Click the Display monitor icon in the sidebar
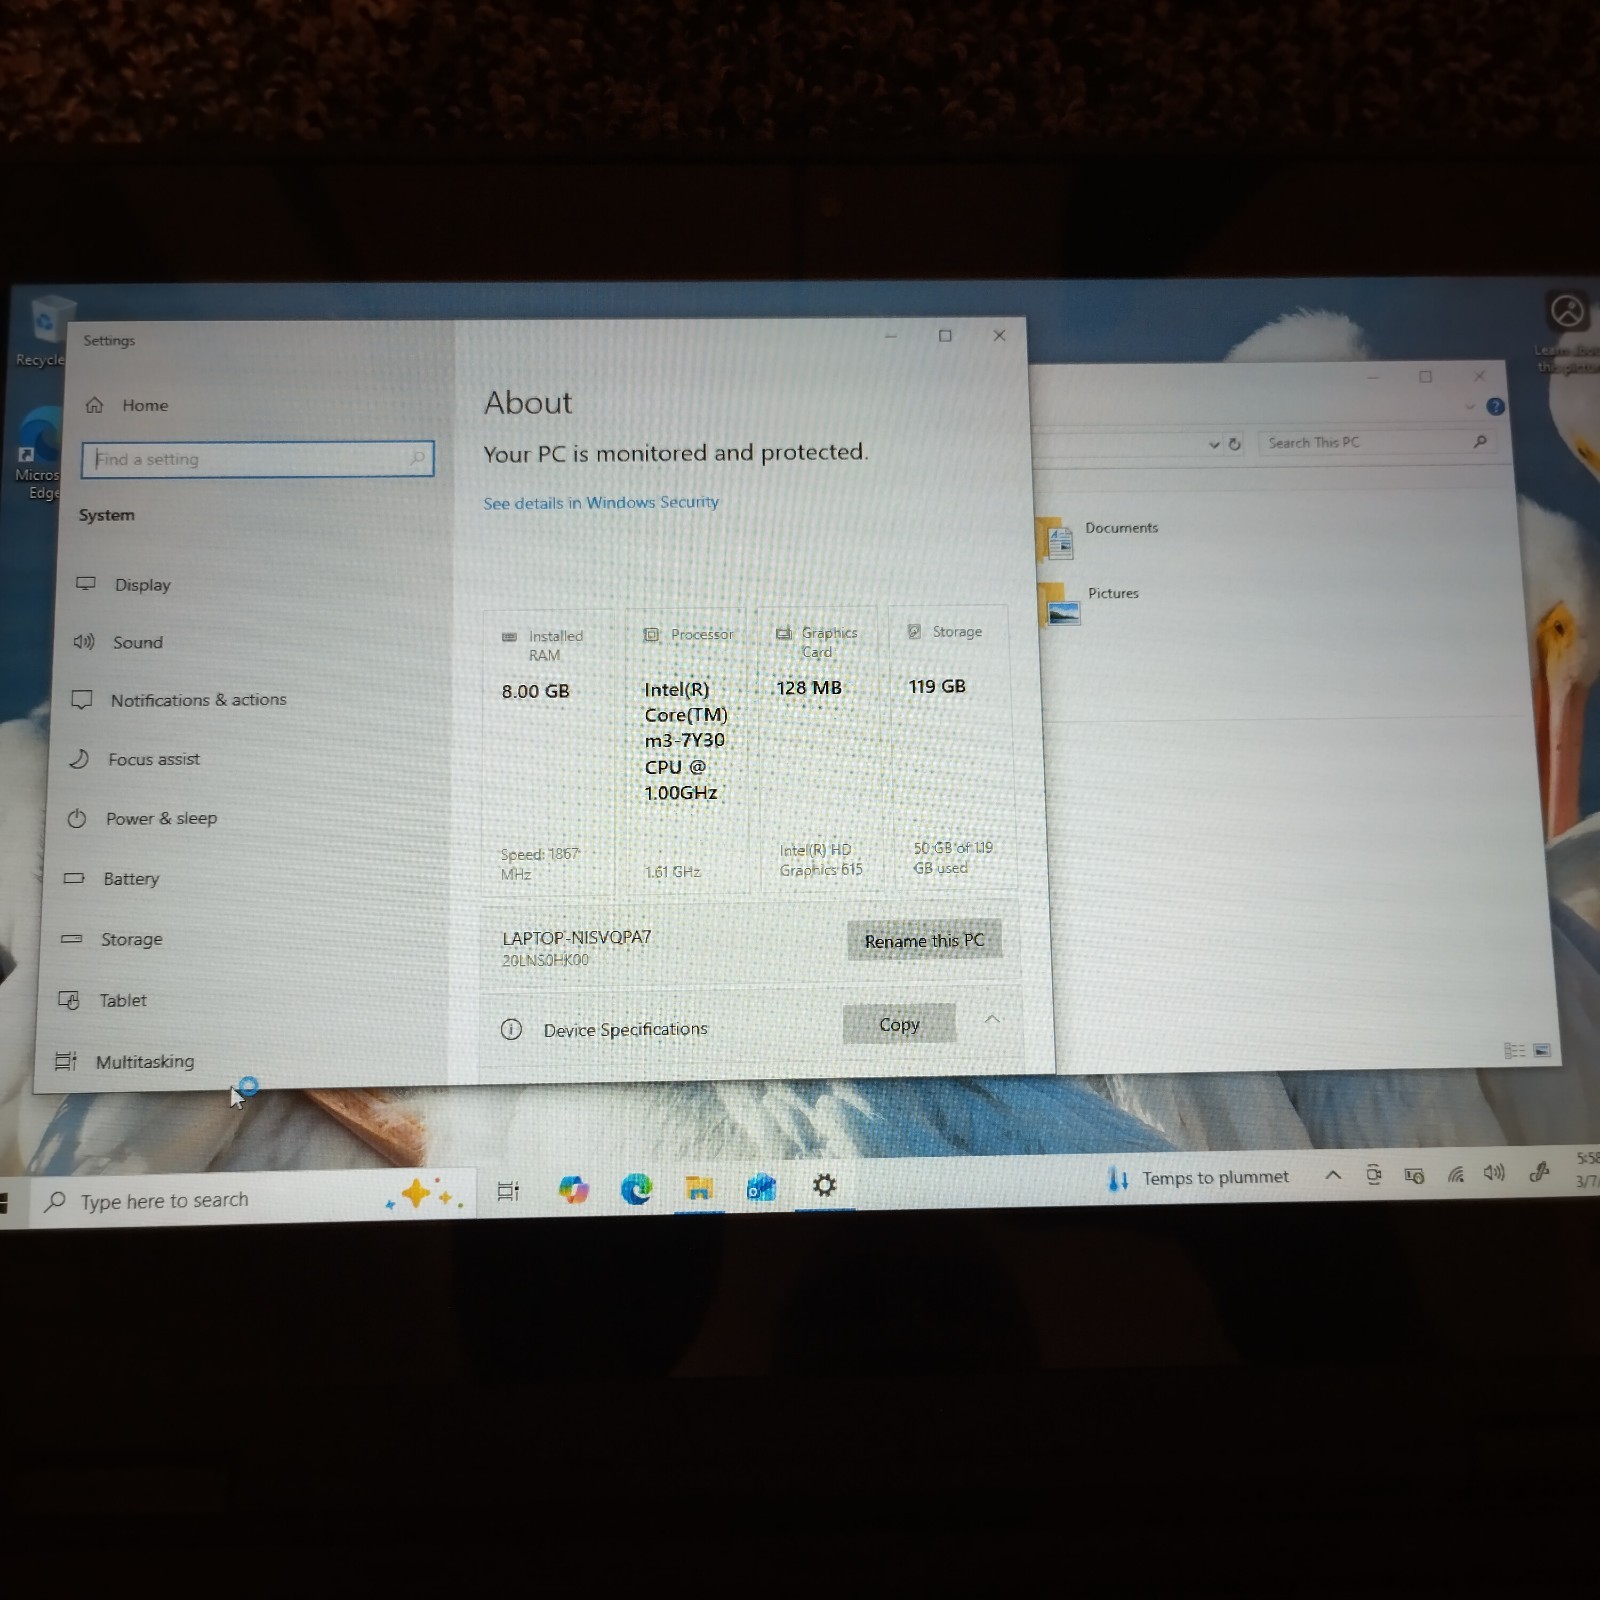The image size is (1600, 1600). [86, 583]
